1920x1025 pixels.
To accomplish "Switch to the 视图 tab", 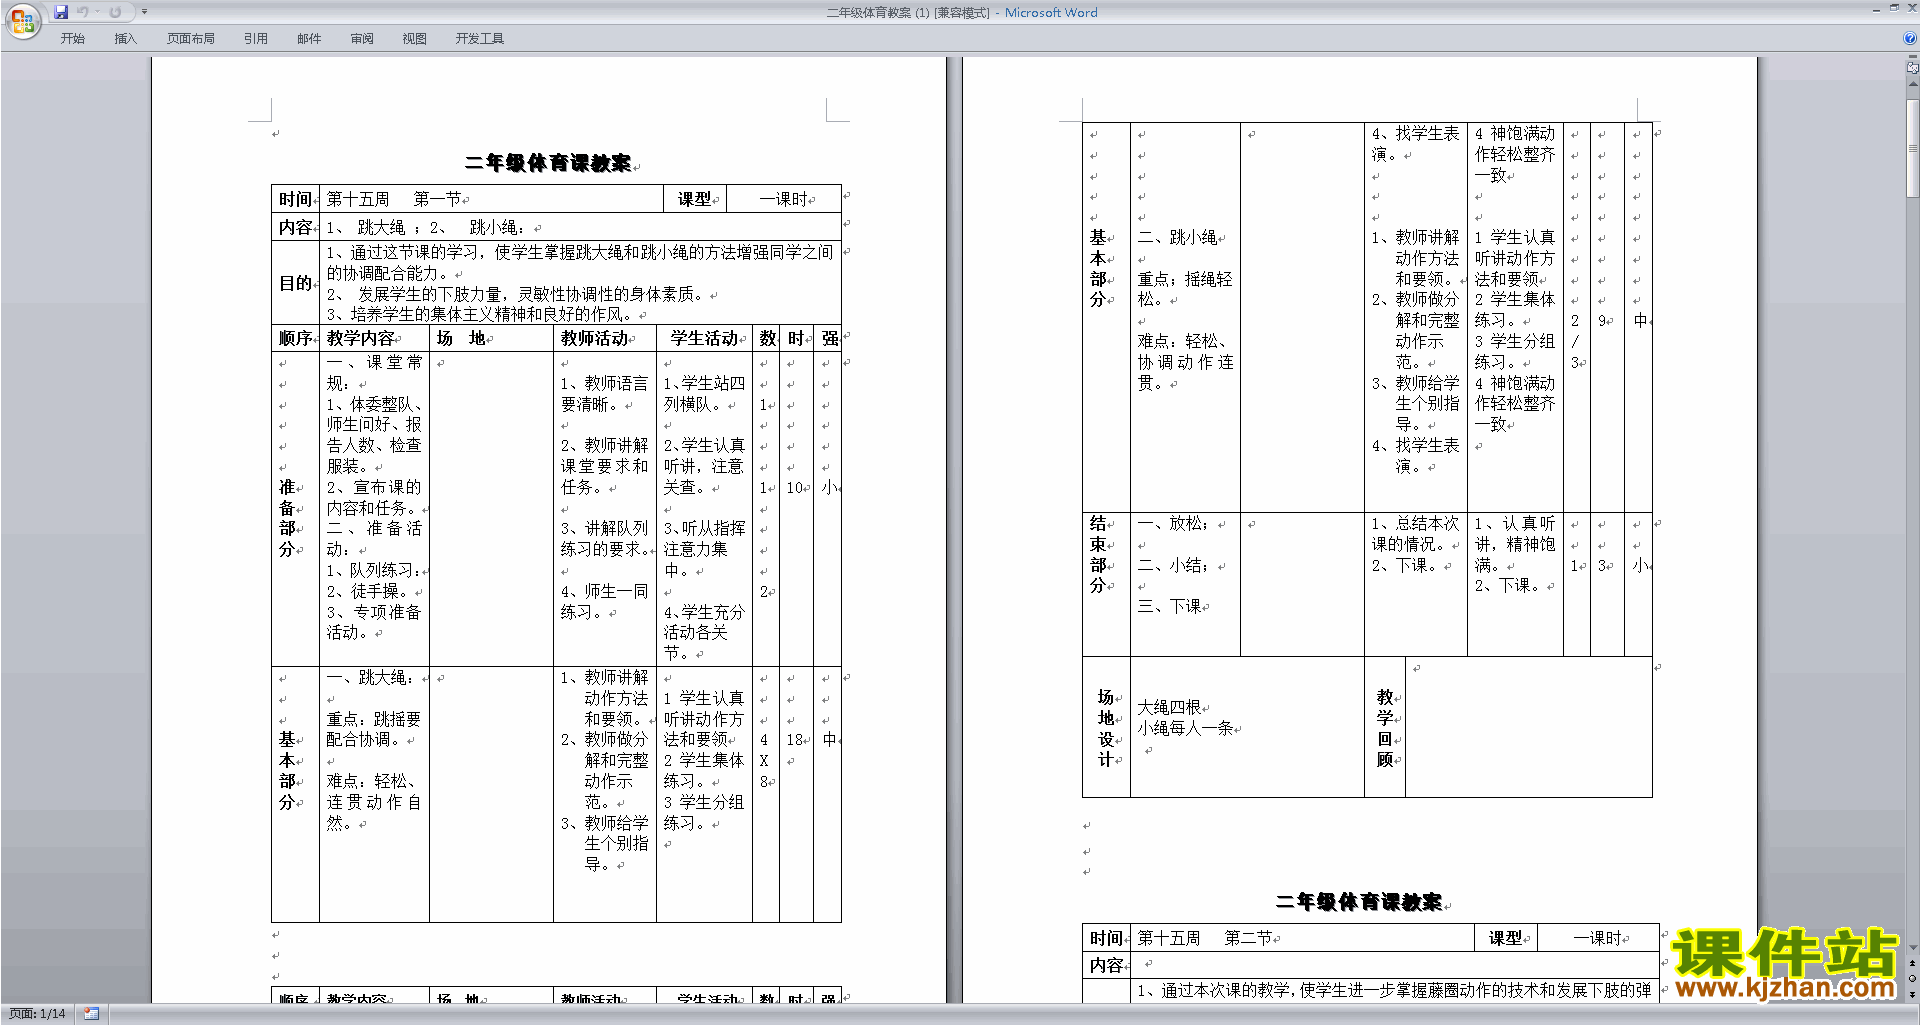I will coord(414,38).
